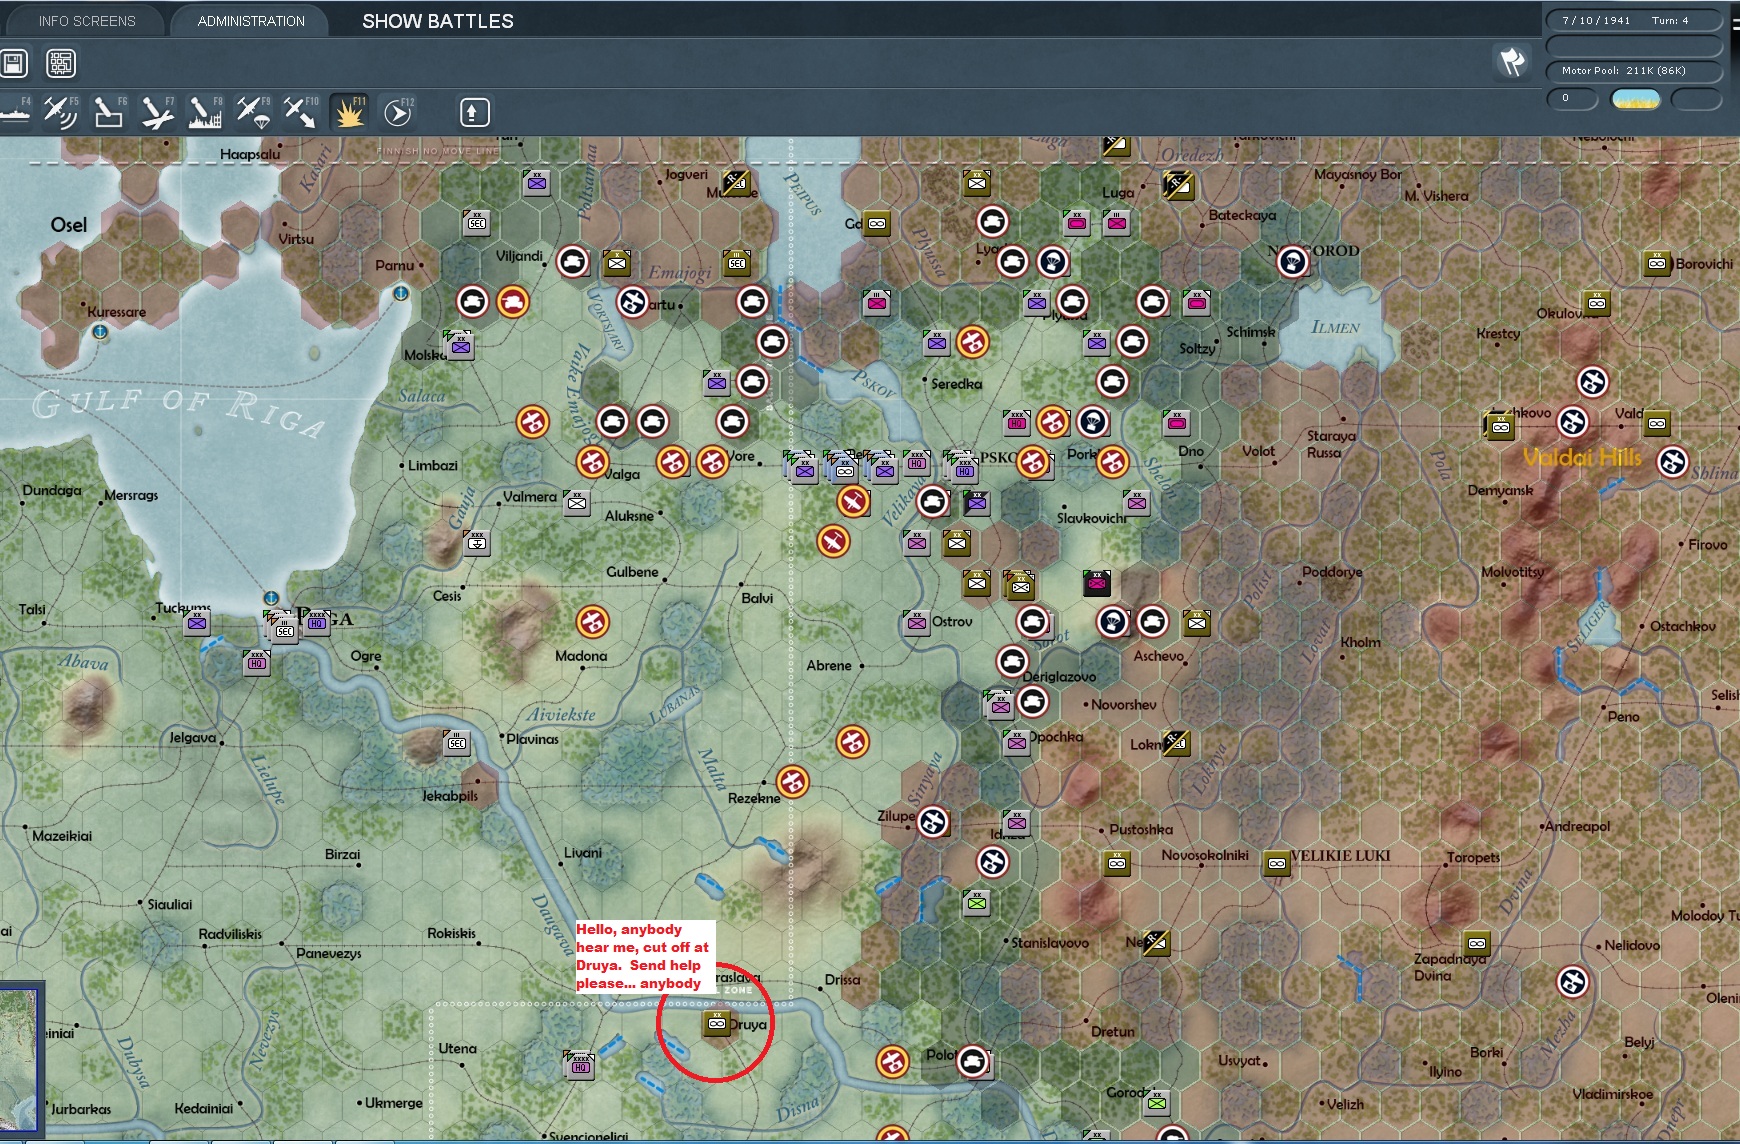Select the unit east of Lake Peipus at Gdov
Viewport: 1740px width, 1144px height.
(877, 223)
